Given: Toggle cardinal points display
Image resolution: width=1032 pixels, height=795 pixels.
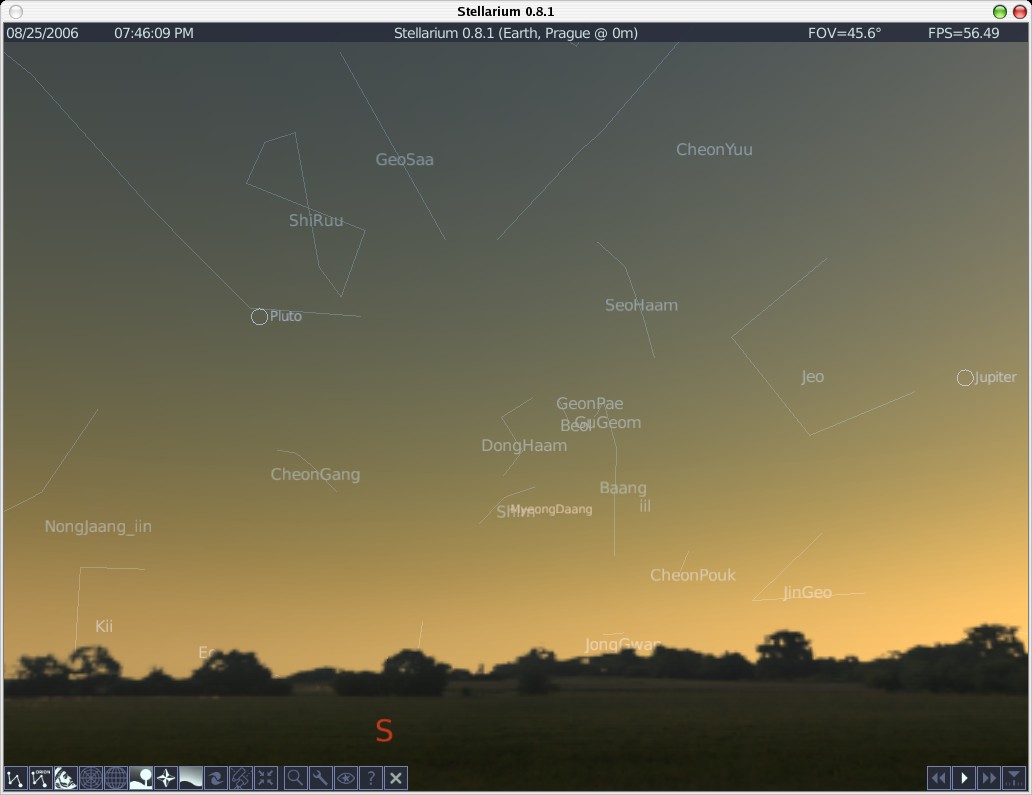Looking at the screenshot, I should (165, 777).
